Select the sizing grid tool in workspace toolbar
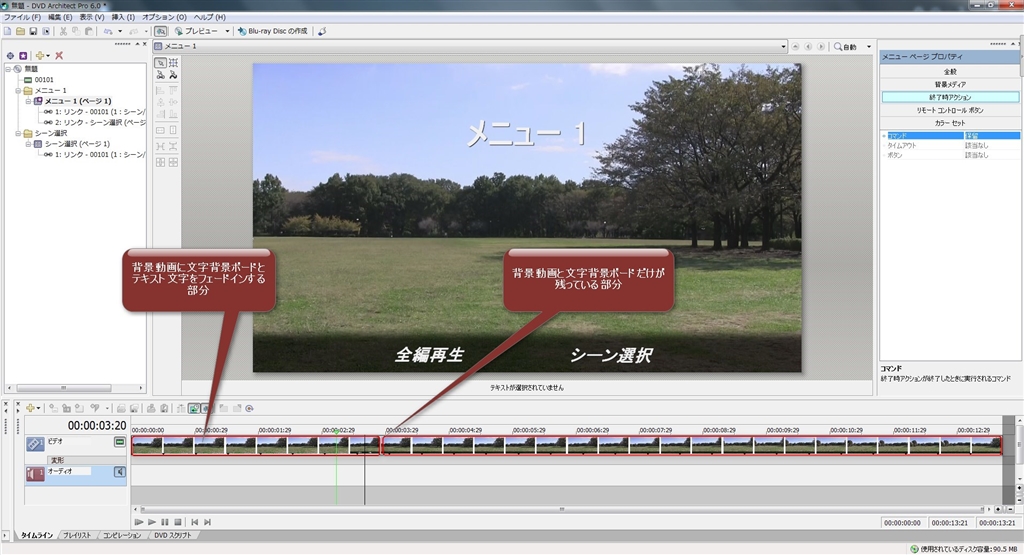The image size is (1024, 555). 173,63
